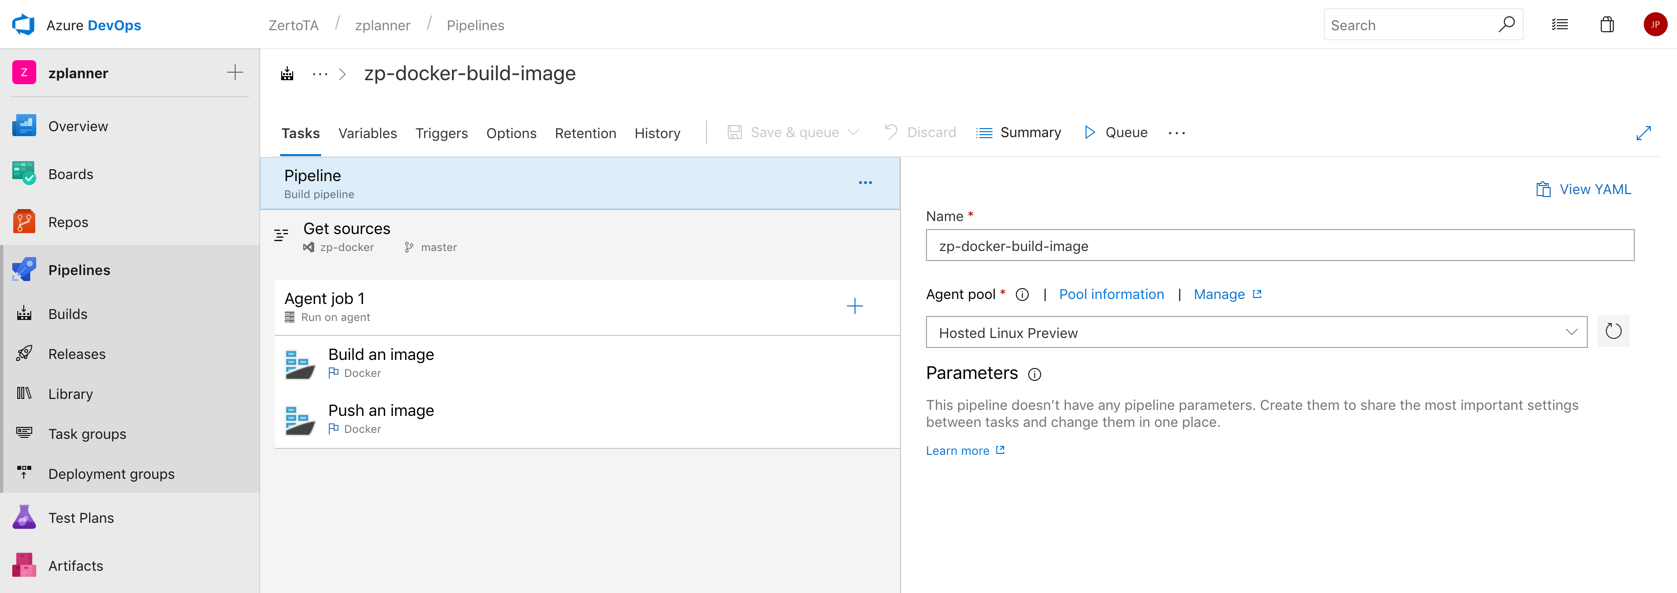Click the zplanner project avatar

pos(24,73)
